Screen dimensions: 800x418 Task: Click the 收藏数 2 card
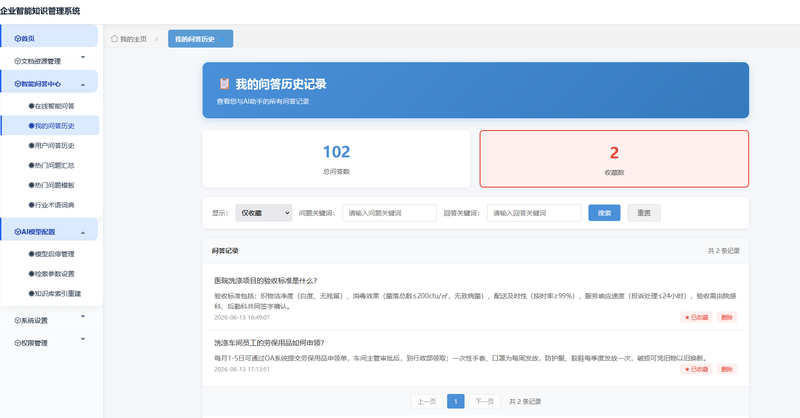pos(614,159)
